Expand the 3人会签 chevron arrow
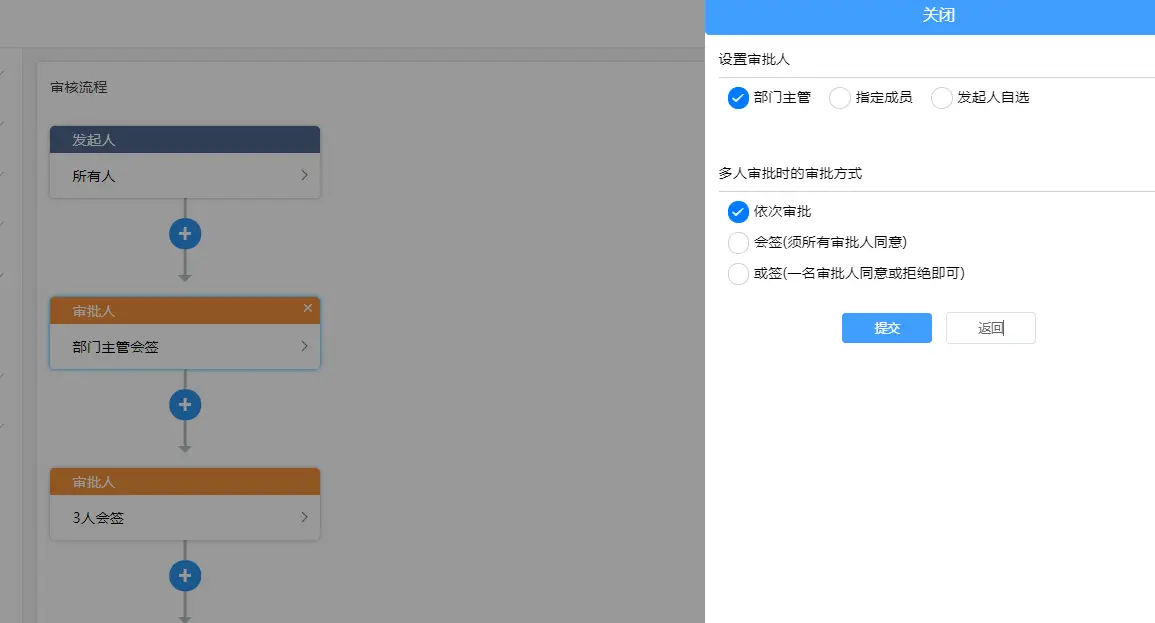 [x=304, y=518]
